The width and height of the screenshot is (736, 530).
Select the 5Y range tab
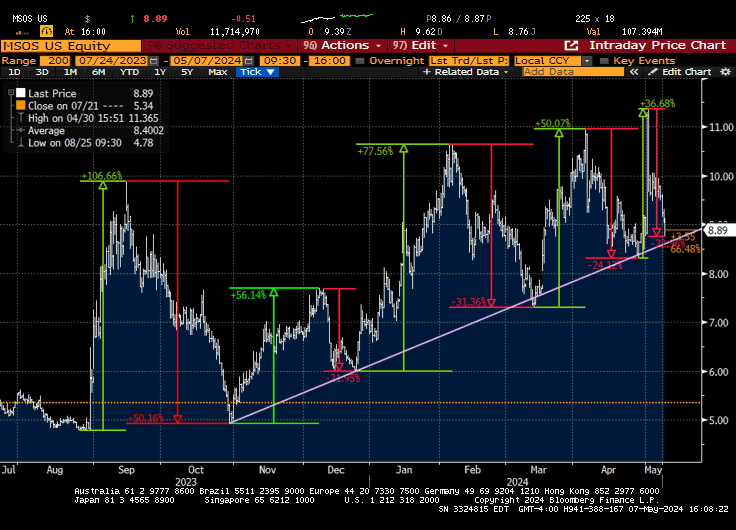(x=187, y=72)
